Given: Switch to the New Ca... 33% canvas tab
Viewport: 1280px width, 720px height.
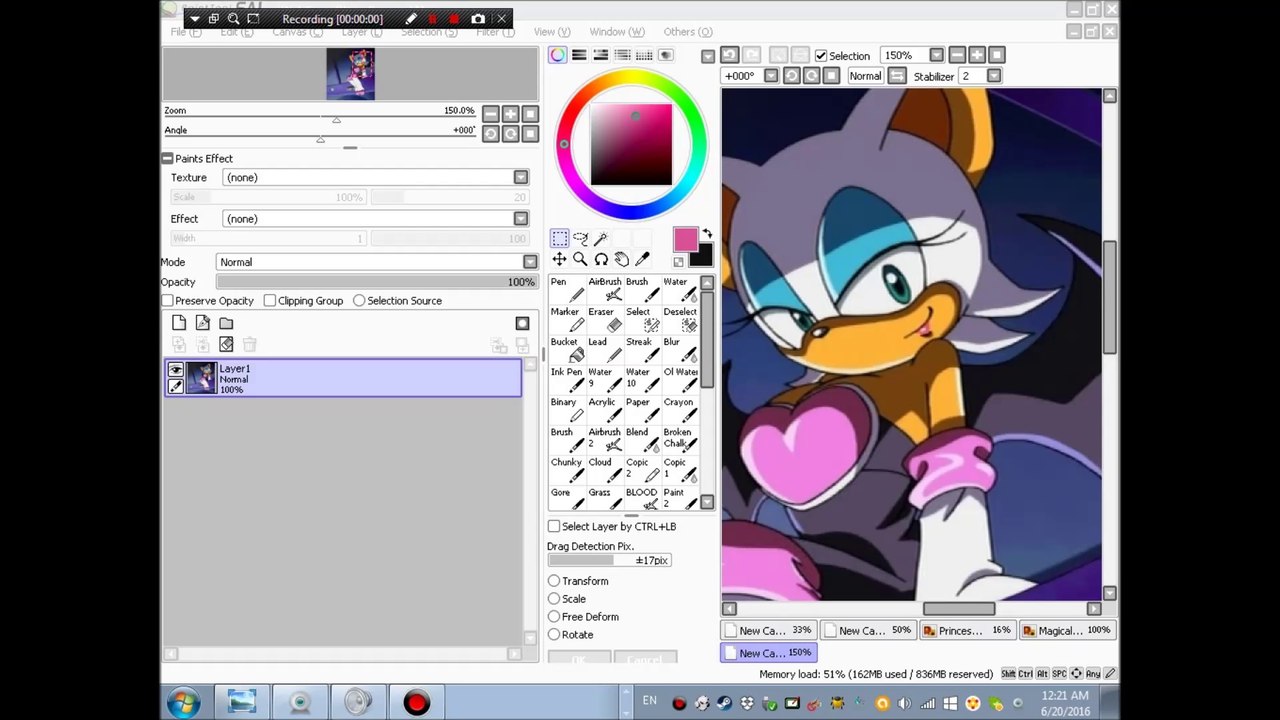Looking at the screenshot, I should [x=768, y=630].
